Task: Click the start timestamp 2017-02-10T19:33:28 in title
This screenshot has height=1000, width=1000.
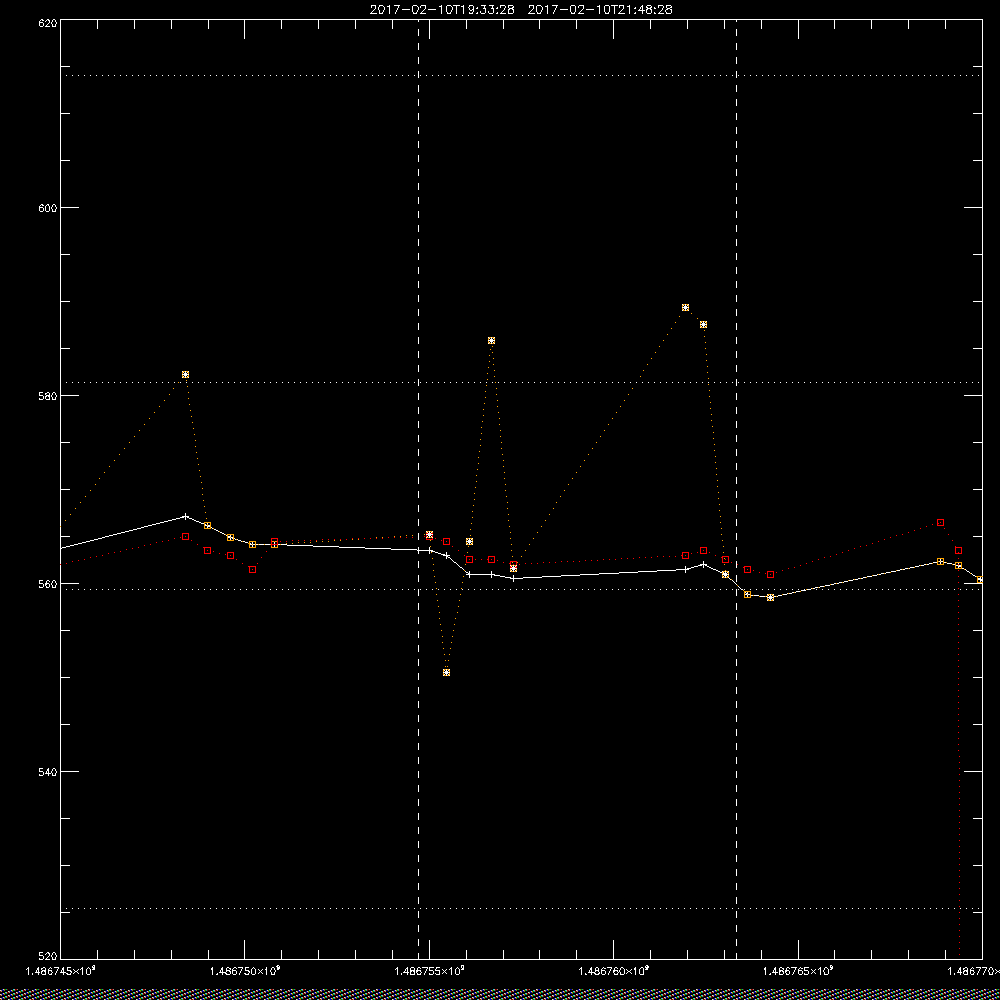Action: coord(442,10)
